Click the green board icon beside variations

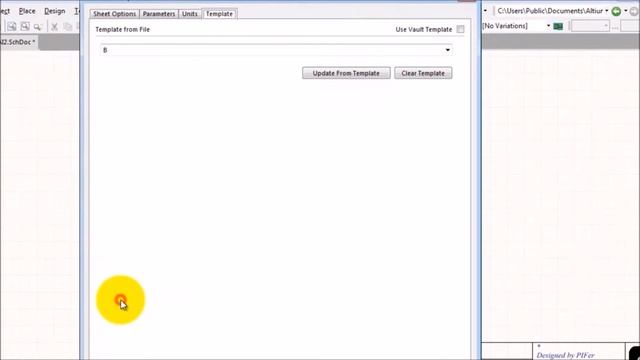558,27
